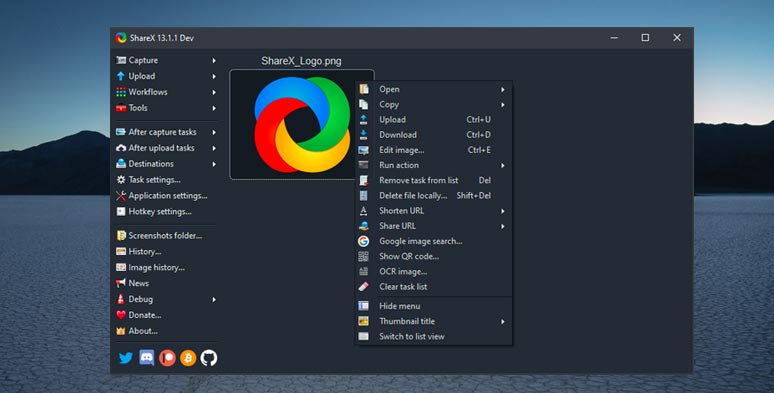The image size is (774, 393).
Task: Select Switch to list view
Action: pos(433,336)
